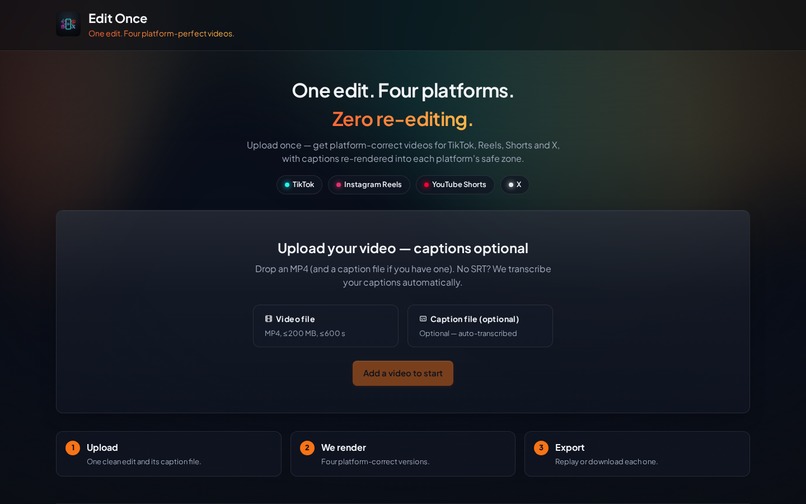Select the TikTok platform chip
Screen dimensions: 806x504
point(300,185)
